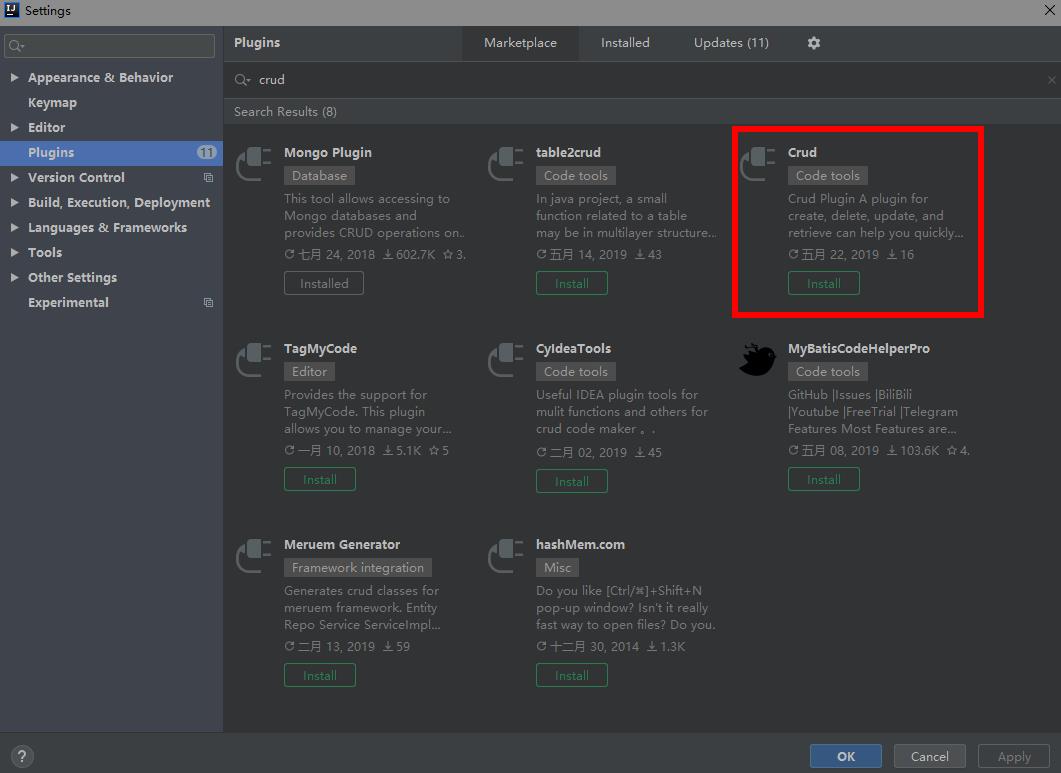Click the MyBatisCodeHelperPro bird icon
The height and width of the screenshot is (773, 1061).
tap(757, 359)
